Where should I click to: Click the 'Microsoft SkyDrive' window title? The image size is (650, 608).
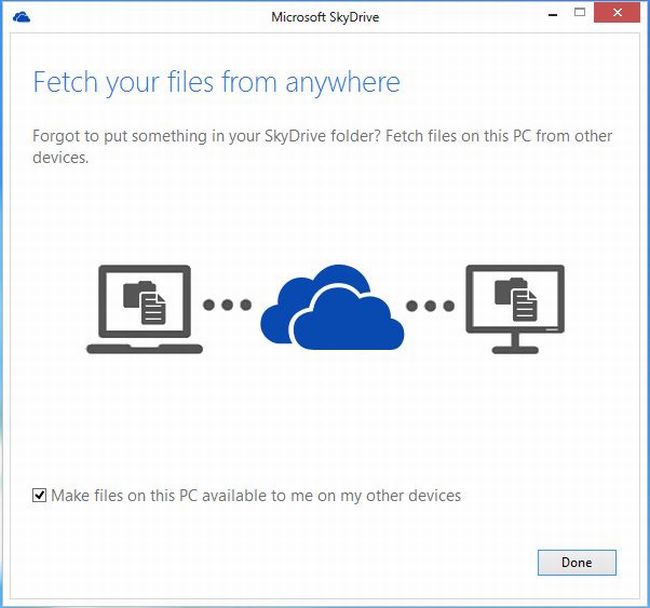325,17
